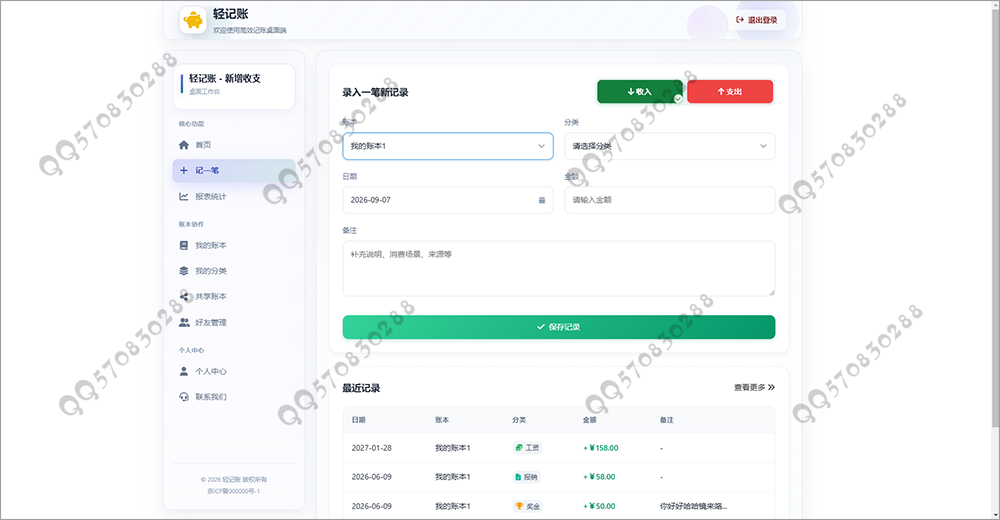Open 记一笔 in the sidebar

point(233,170)
